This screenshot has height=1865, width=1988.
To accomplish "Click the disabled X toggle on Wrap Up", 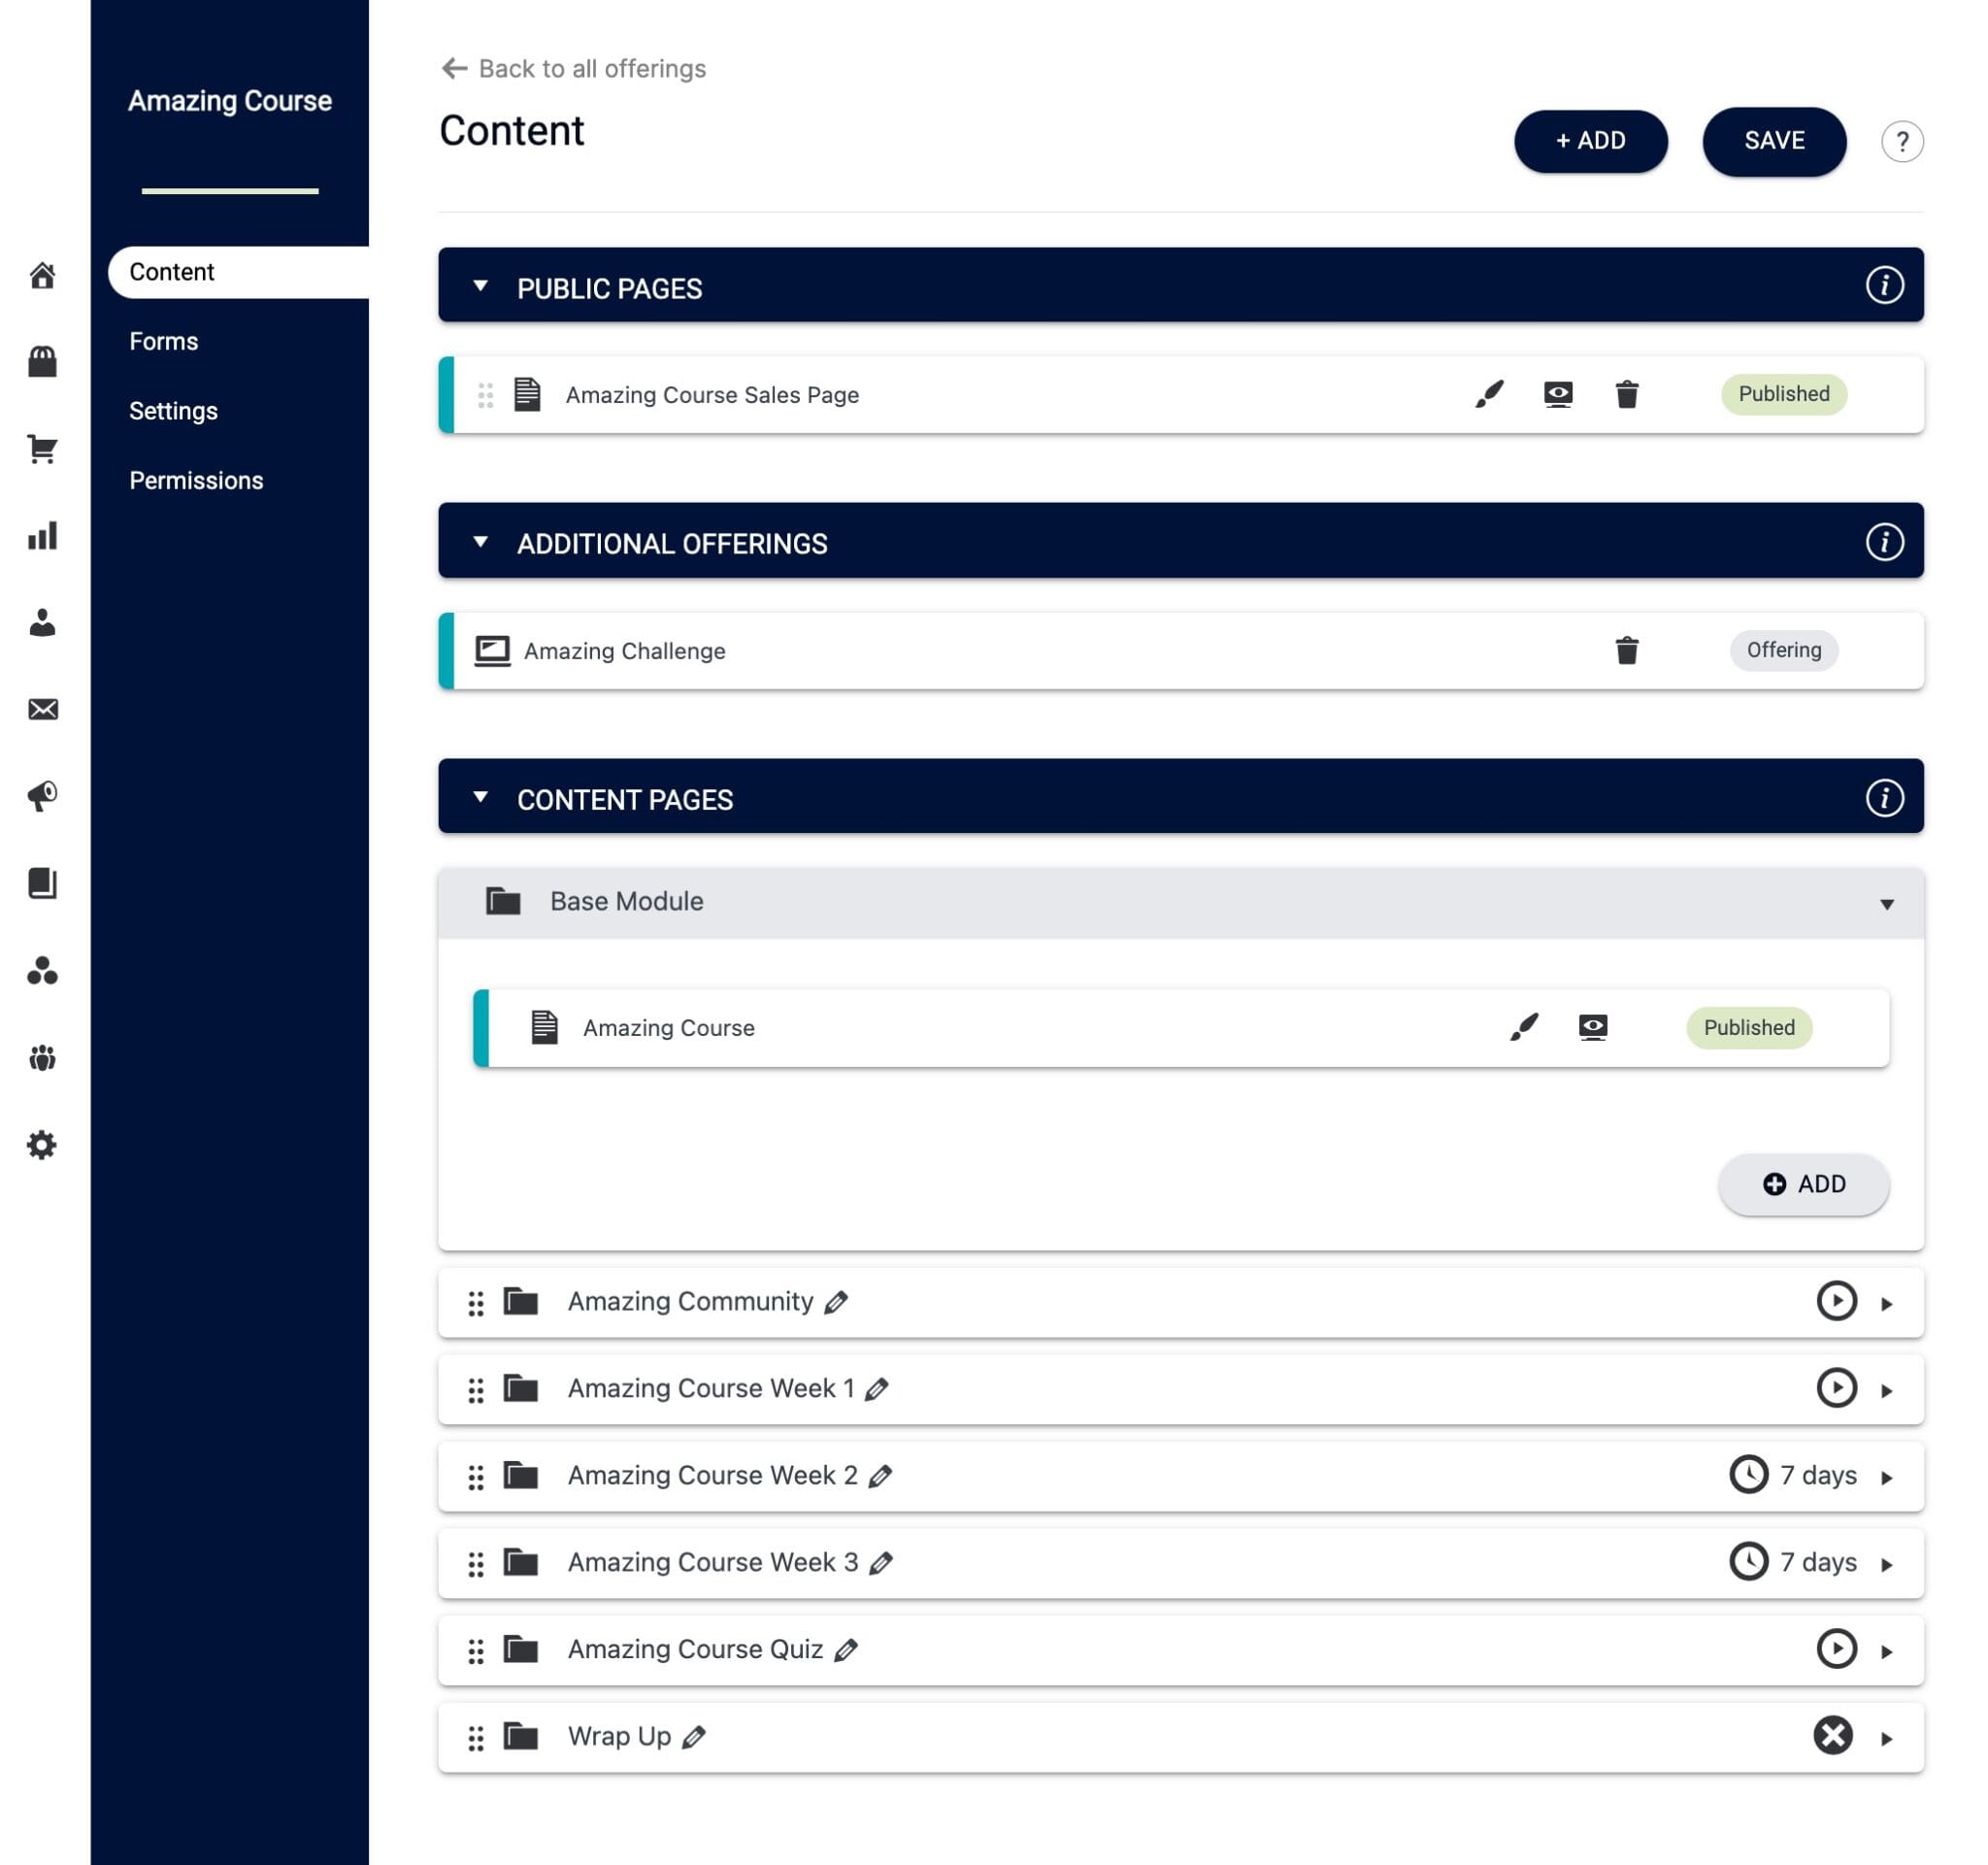I will pyautogui.click(x=1832, y=1737).
